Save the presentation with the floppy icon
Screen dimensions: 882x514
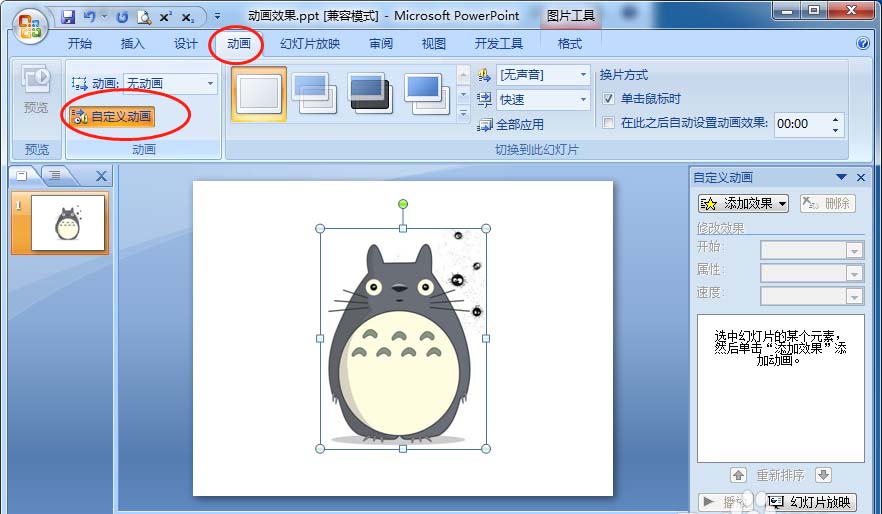coord(68,17)
